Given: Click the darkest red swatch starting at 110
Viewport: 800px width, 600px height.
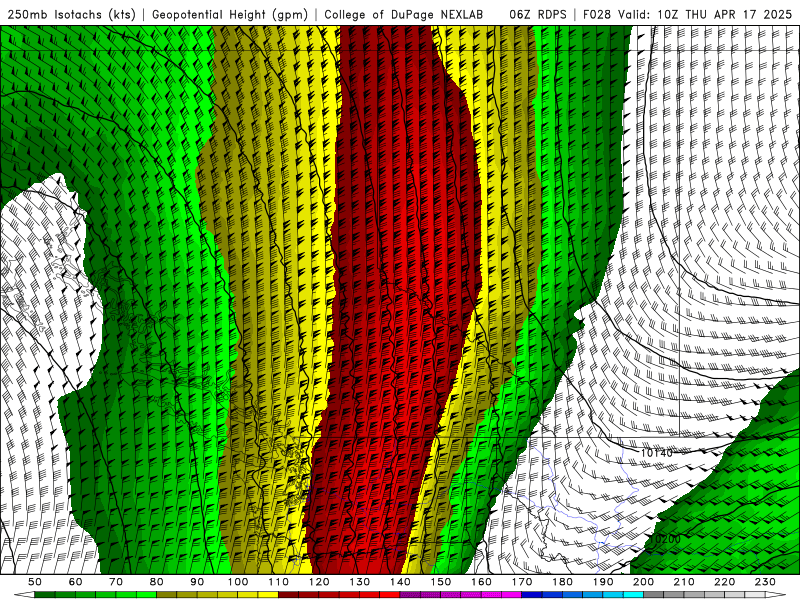Looking at the screenshot, I should pos(288,595).
